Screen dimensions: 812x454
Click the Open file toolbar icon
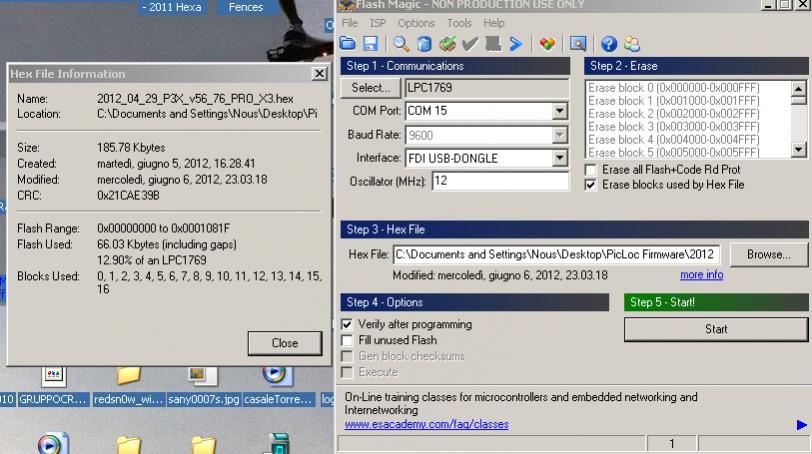348,43
